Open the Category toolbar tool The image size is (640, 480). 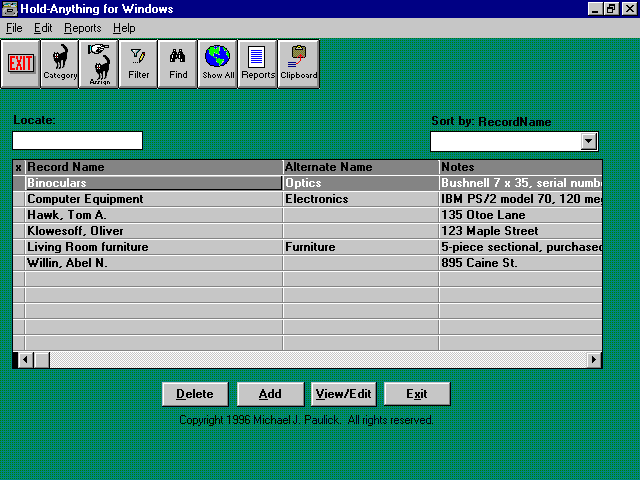pos(60,64)
